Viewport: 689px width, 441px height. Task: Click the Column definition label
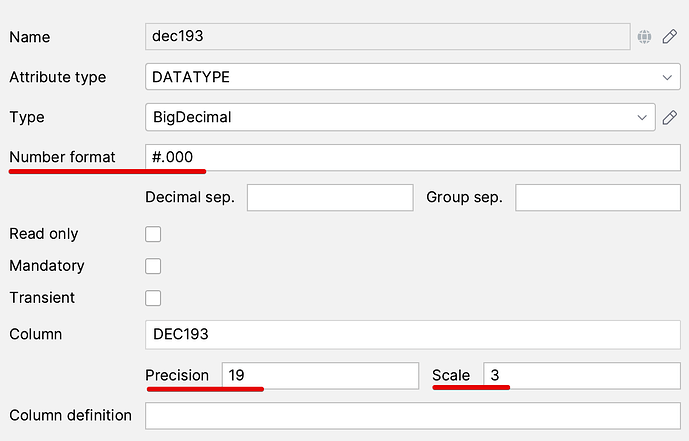[70, 416]
